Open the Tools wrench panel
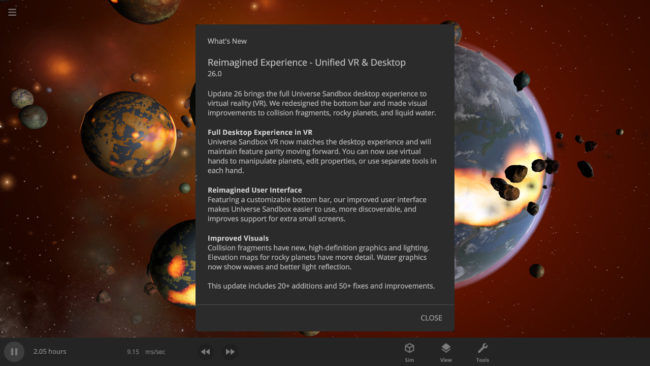 [x=483, y=352]
